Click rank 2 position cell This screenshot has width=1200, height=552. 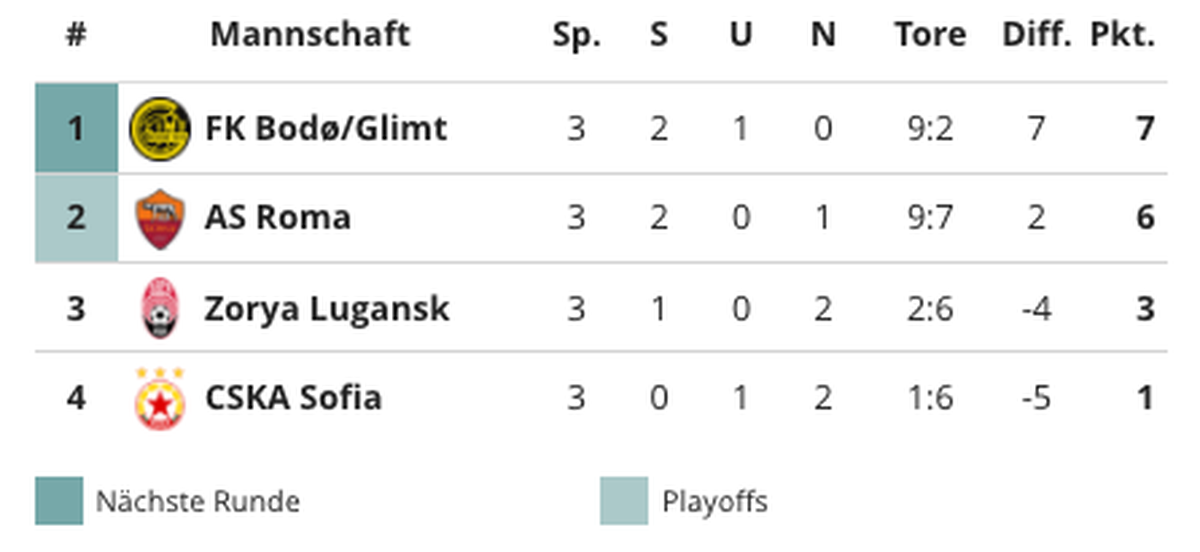(76, 218)
